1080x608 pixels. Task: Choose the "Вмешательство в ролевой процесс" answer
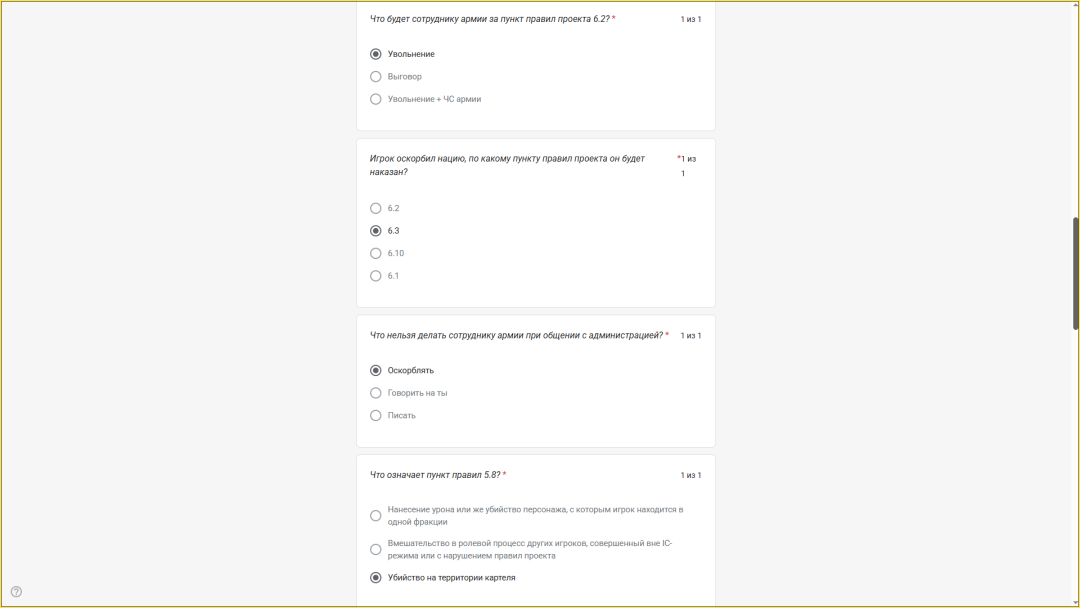click(x=376, y=550)
